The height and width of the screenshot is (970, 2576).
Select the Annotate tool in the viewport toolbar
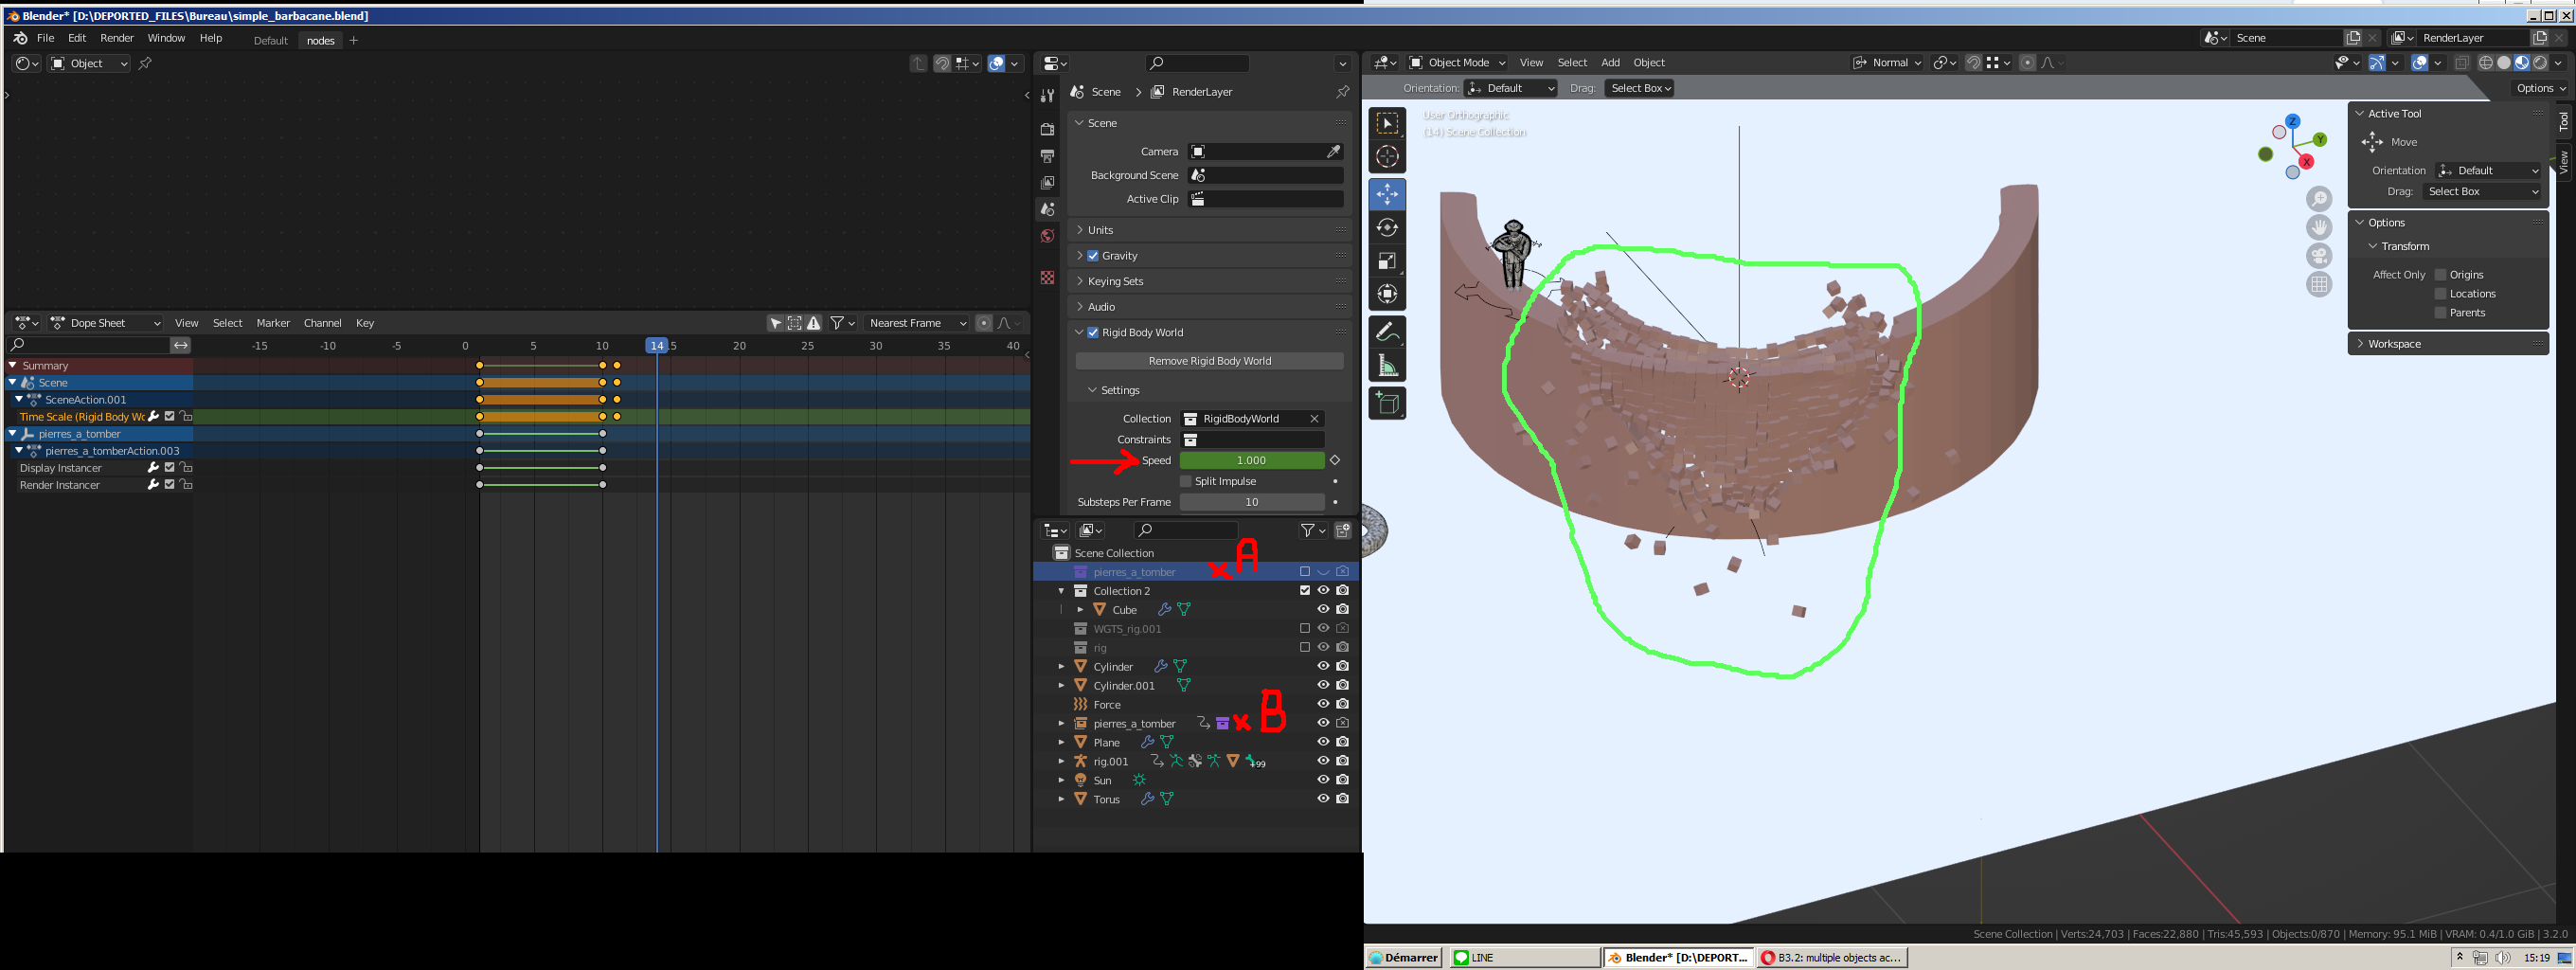1387,332
